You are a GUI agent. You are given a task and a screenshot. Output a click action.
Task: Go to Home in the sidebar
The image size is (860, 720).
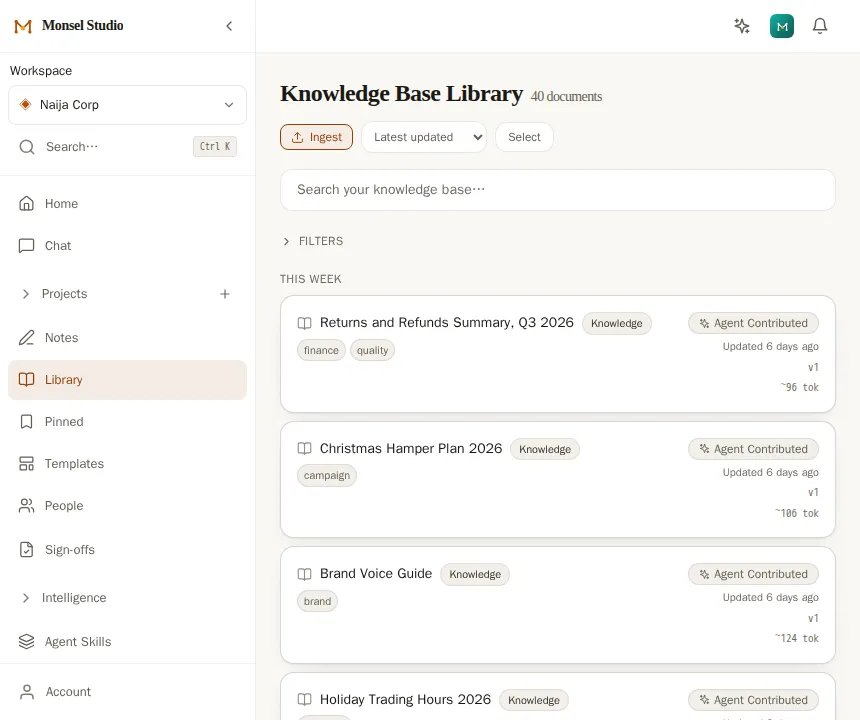pos(127,203)
